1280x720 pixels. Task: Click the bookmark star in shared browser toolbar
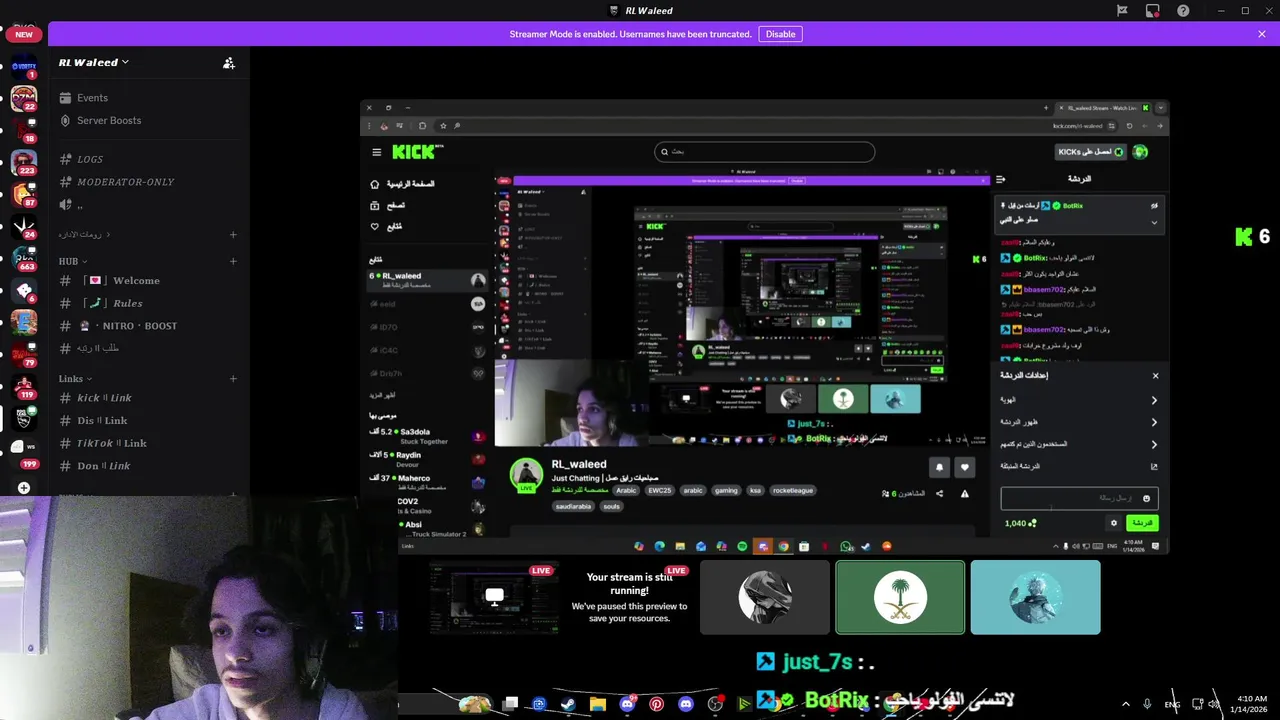(x=442, y=126)
